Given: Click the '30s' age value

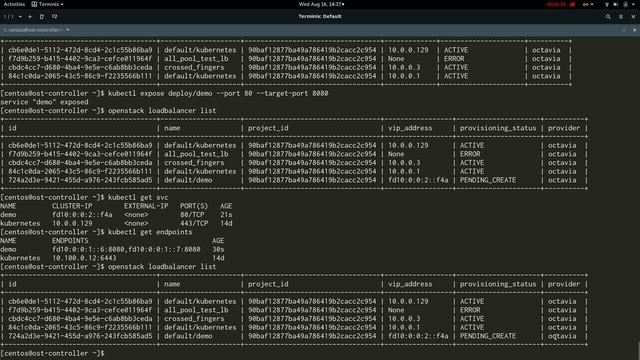Looking at the screenshot, I should pos(218,249).
